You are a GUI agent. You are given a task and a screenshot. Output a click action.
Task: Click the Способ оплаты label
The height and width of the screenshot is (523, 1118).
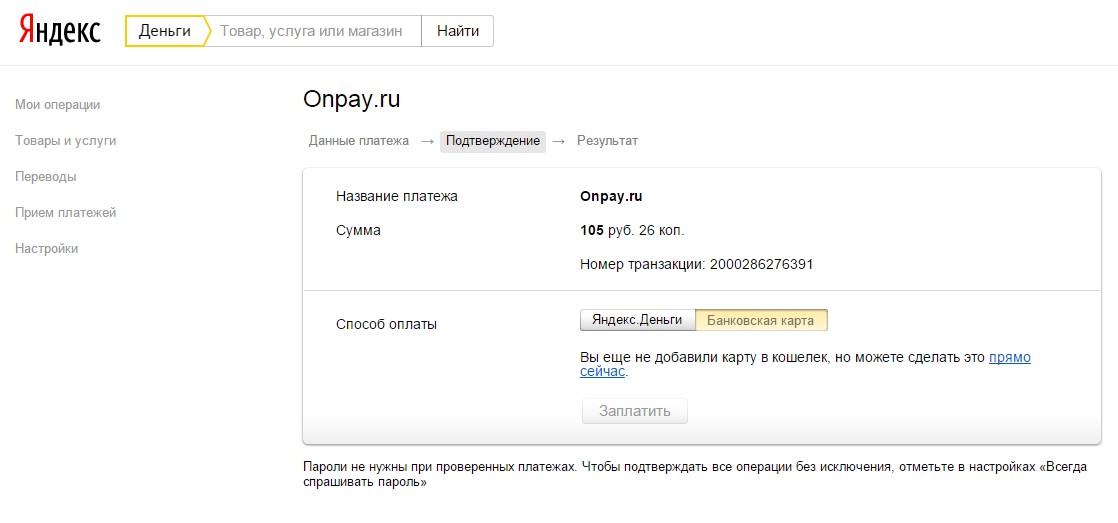coord(386,324)
